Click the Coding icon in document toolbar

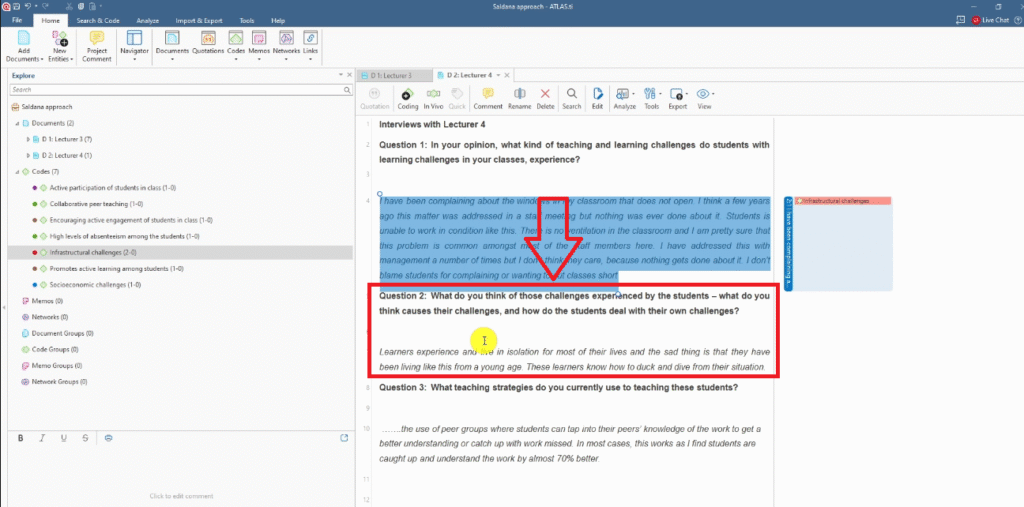tap(408, 98)
